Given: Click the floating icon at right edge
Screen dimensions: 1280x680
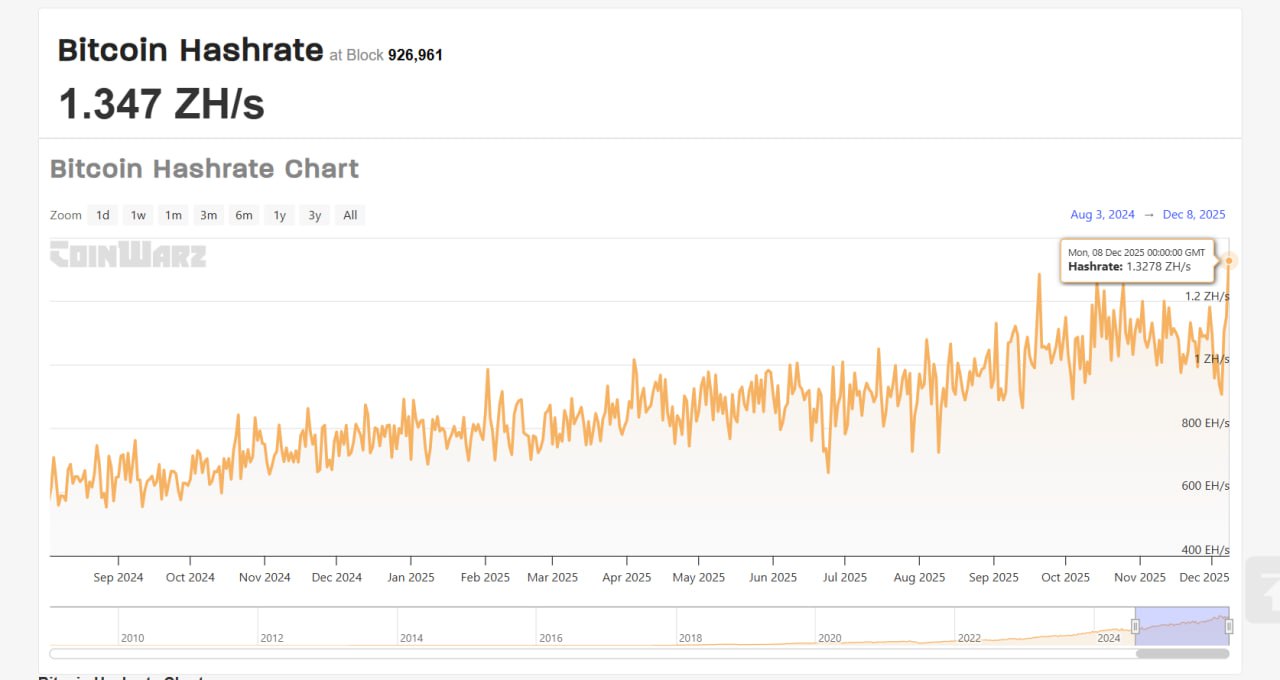Looking at the screenshot, I should (1265, 590).
